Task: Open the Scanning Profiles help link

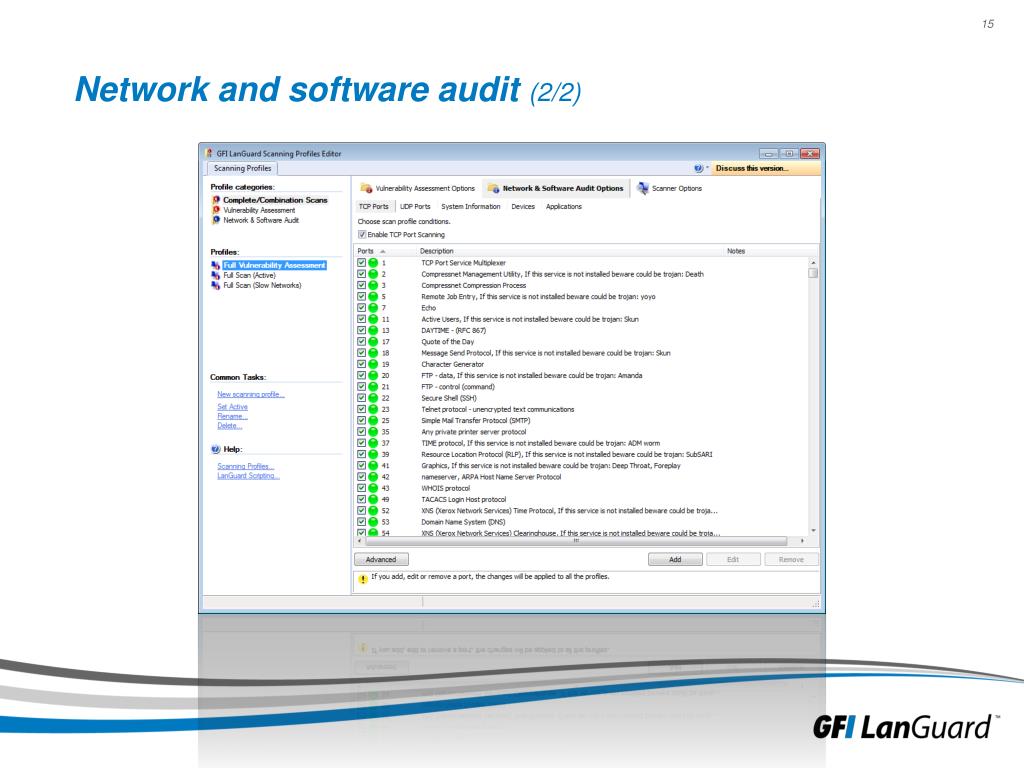Action: pos(246,466)
